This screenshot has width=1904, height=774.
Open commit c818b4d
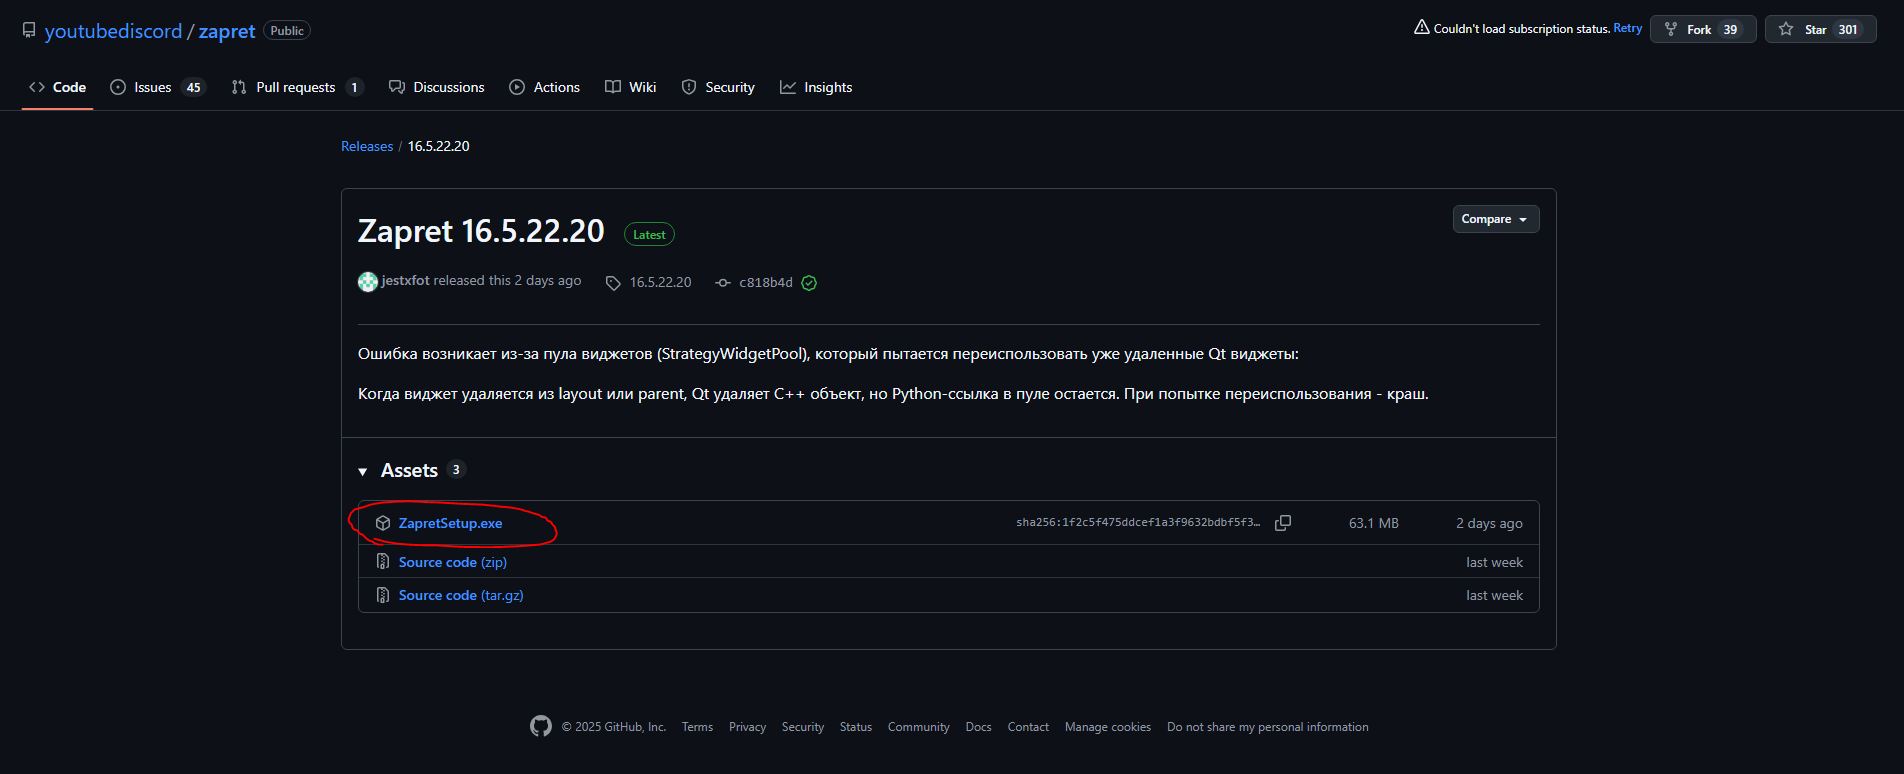(765, 283)
